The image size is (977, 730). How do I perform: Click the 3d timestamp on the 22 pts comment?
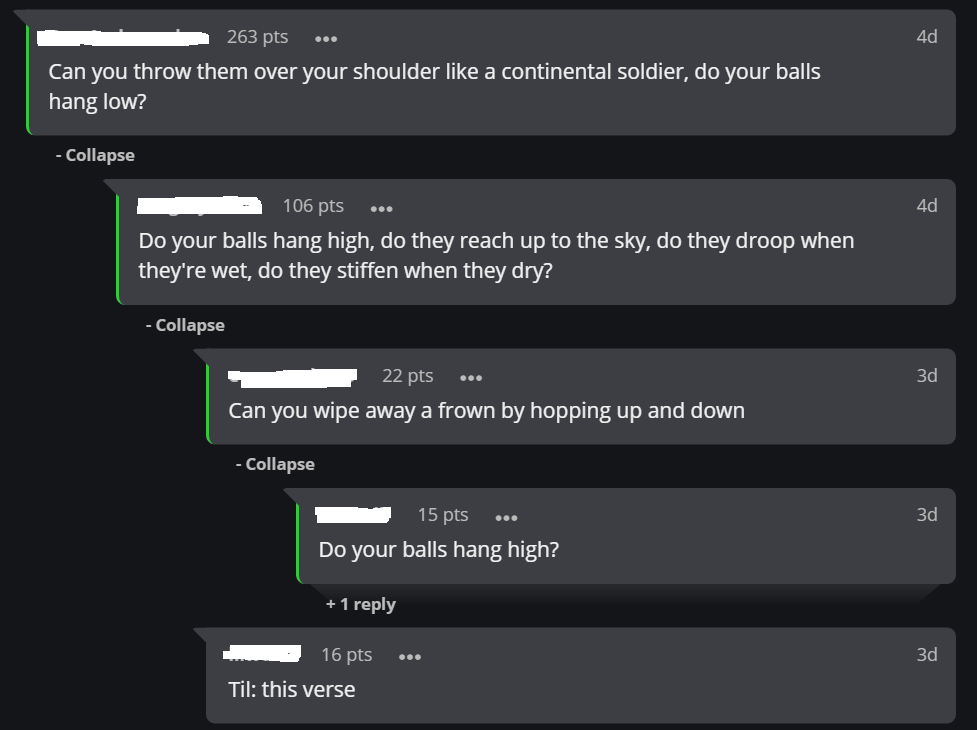[926, 376]
